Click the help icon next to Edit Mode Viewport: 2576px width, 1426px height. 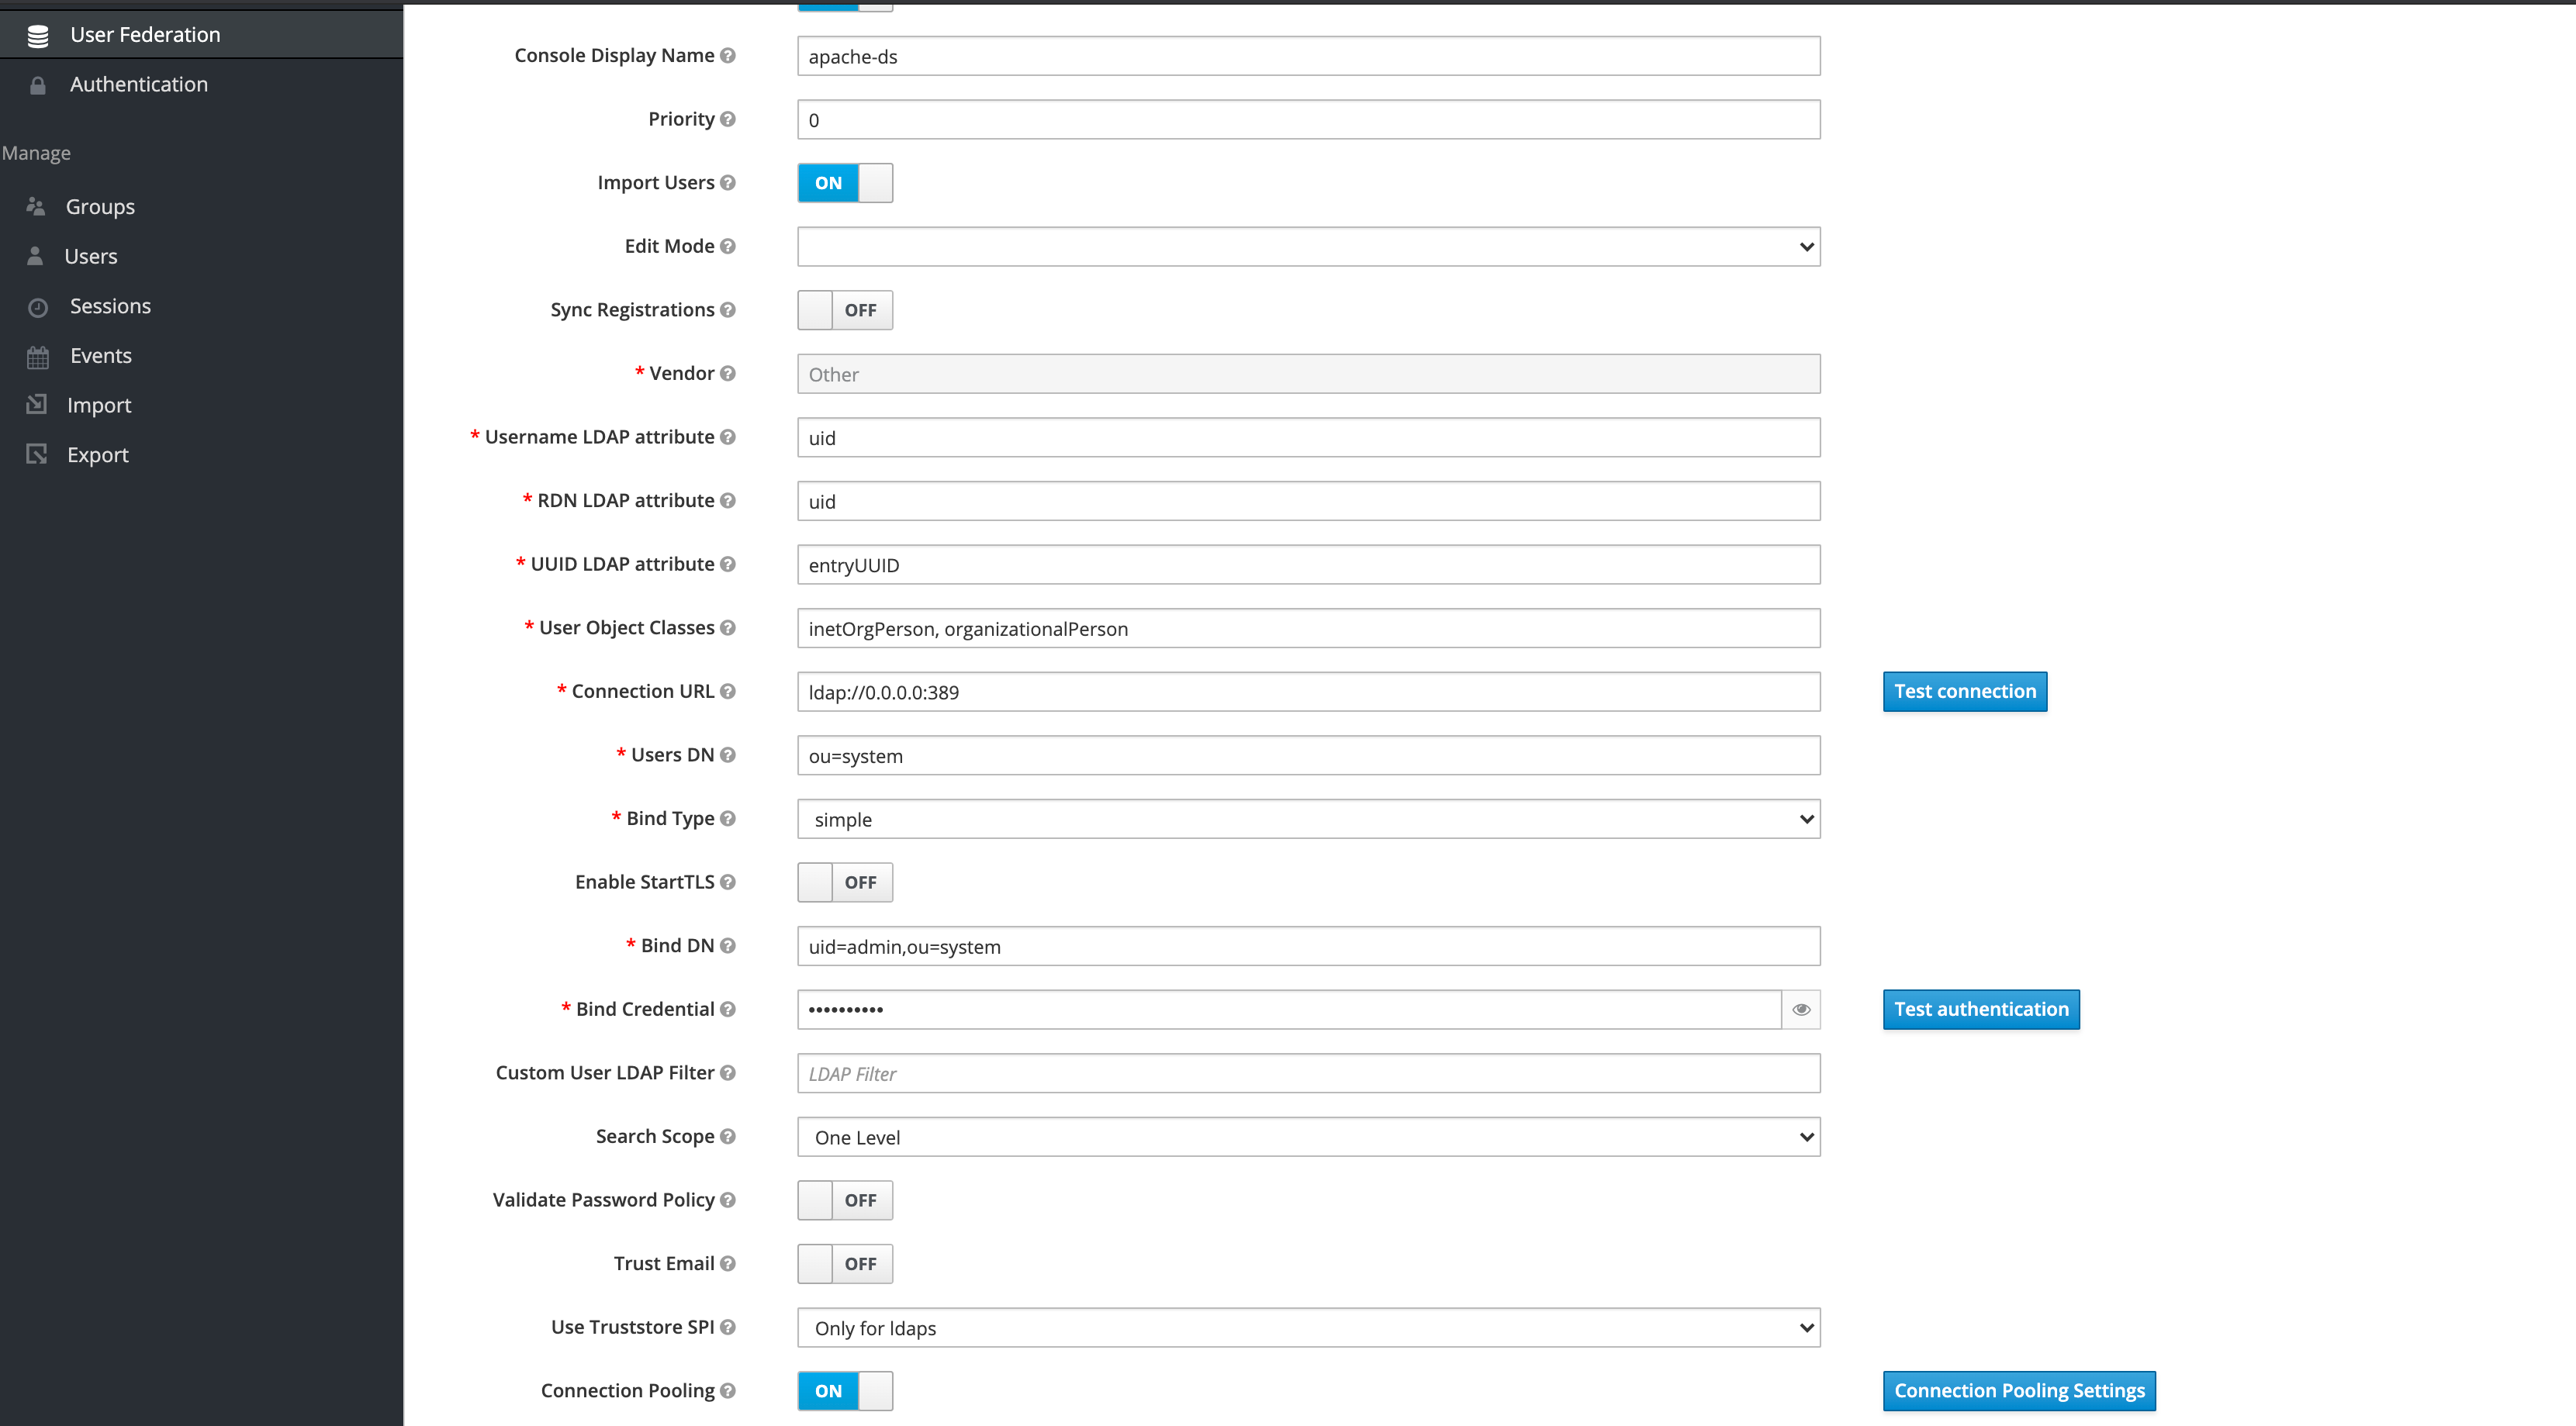(x=728, y=246)
